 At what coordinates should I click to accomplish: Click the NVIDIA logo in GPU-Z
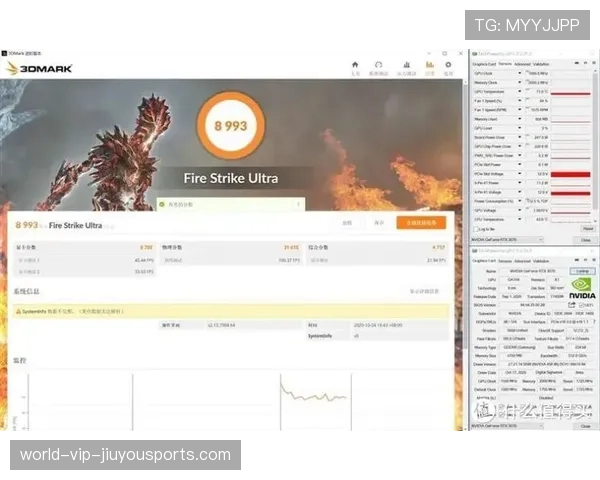click(582, 288)
